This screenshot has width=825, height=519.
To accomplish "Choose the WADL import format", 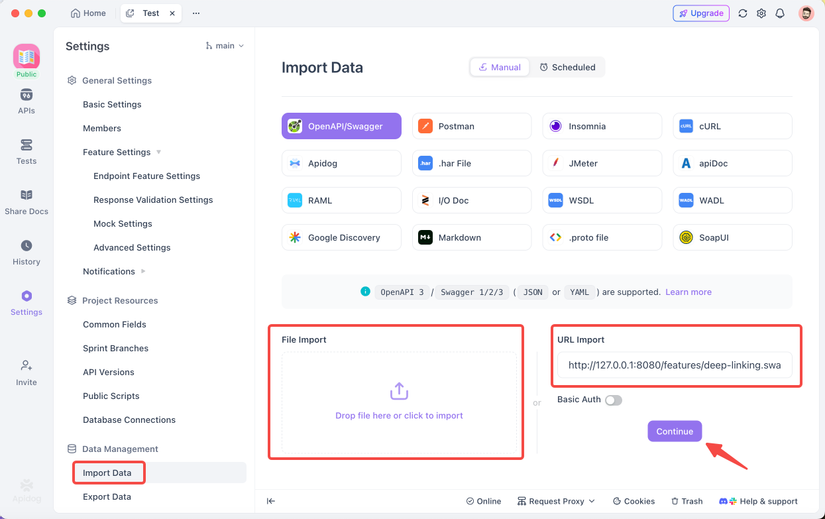I will [732, 201].
